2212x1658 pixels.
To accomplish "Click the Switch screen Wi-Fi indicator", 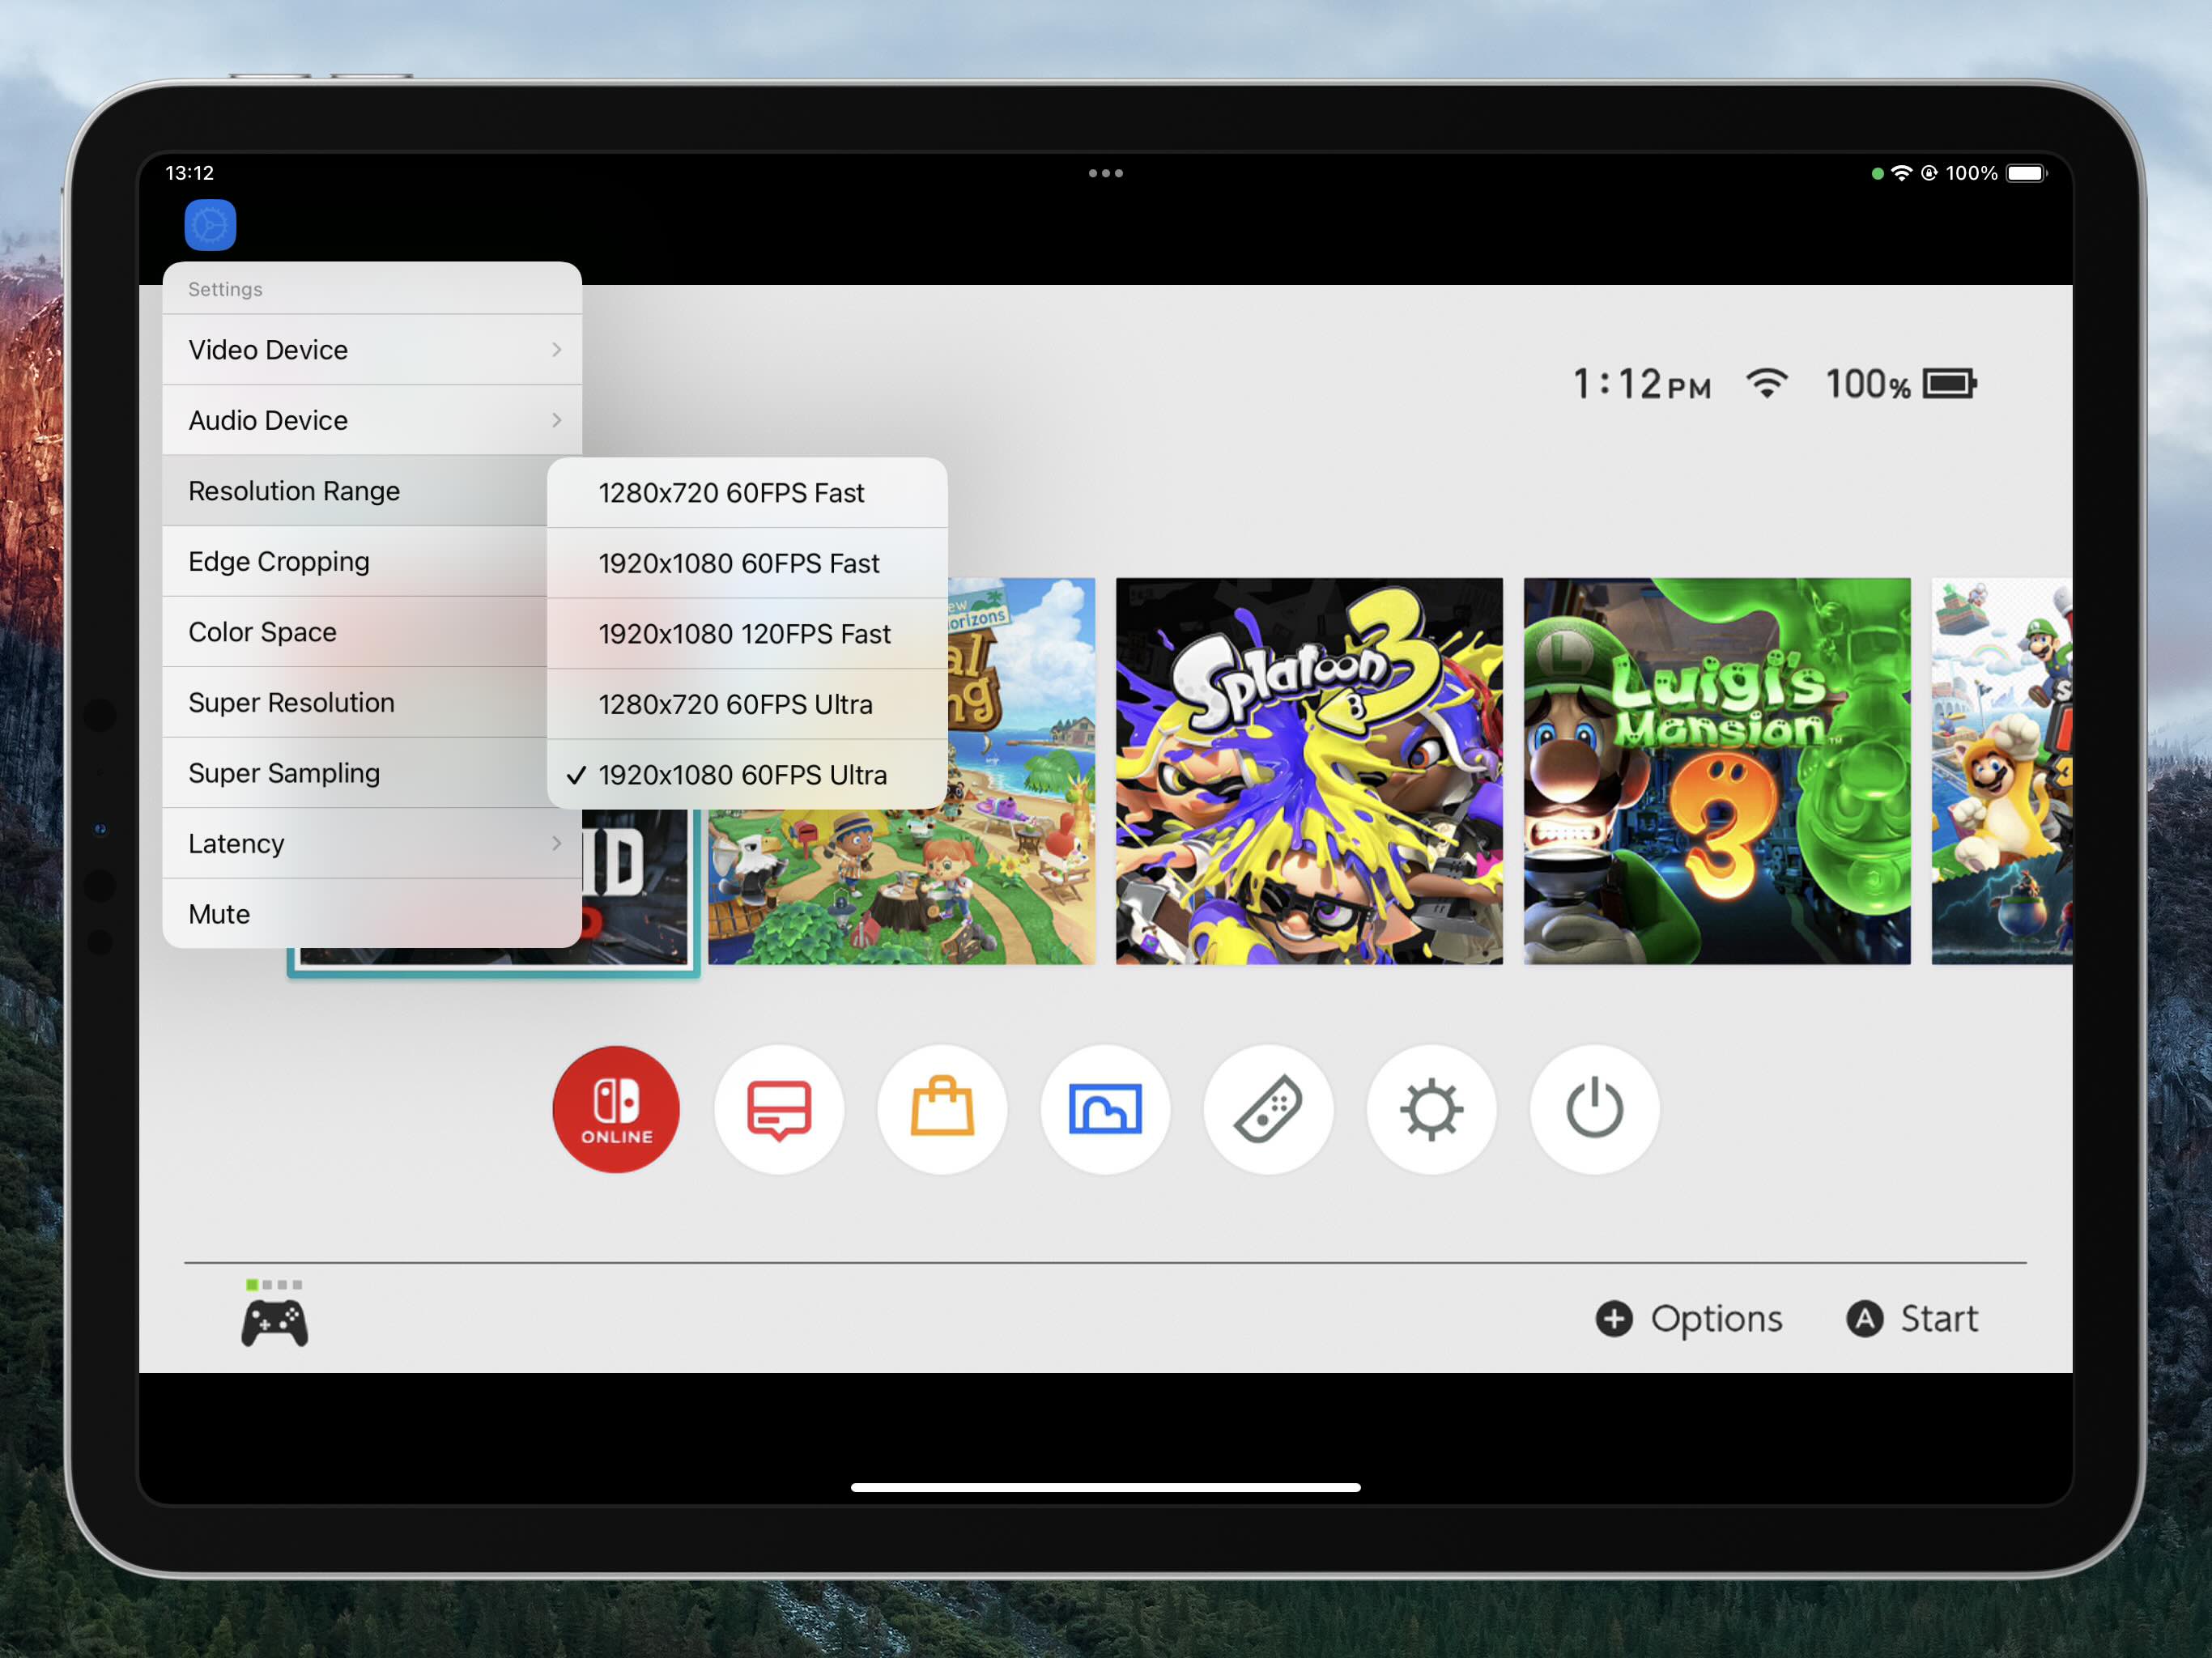I will coord(1767,383).
